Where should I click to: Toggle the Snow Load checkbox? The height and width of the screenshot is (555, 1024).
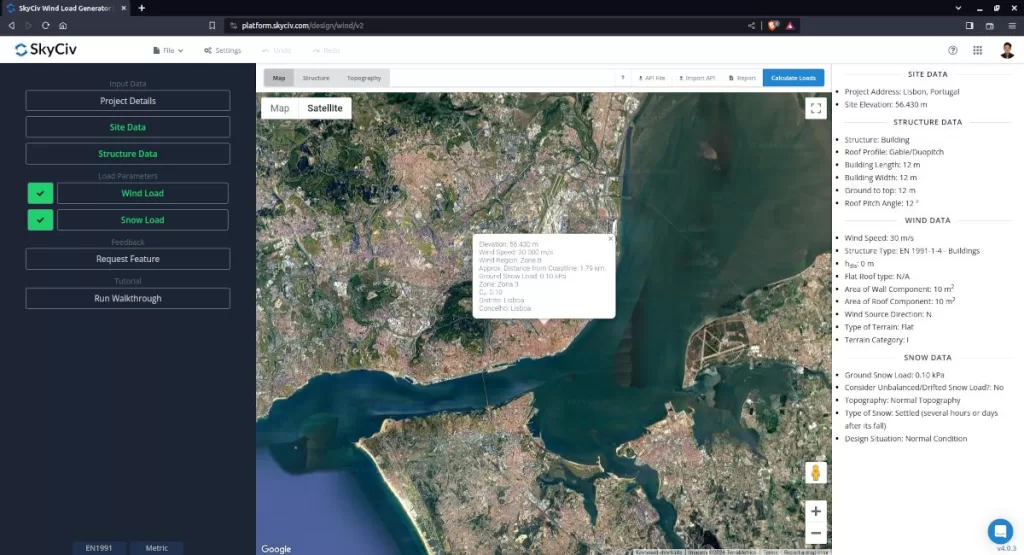coord(40,220)
